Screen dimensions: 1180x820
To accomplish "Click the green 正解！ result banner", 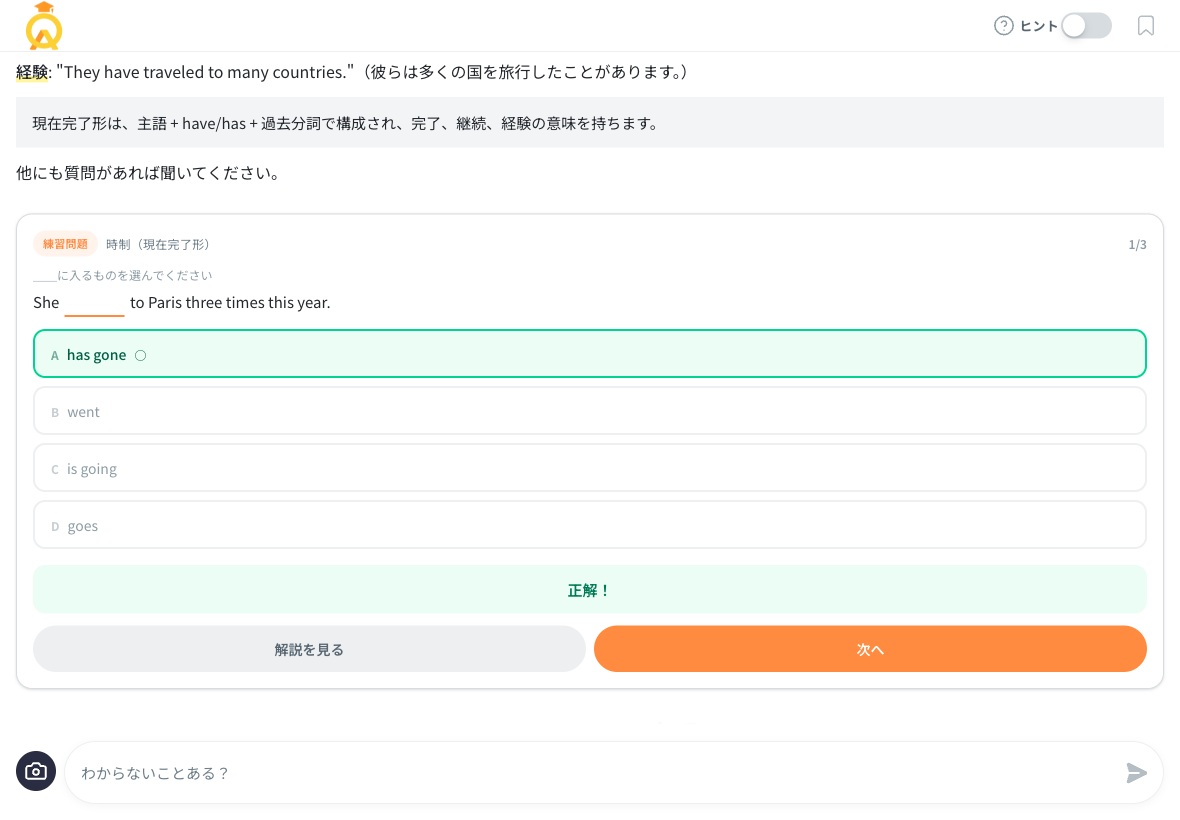I will [590, 589].
